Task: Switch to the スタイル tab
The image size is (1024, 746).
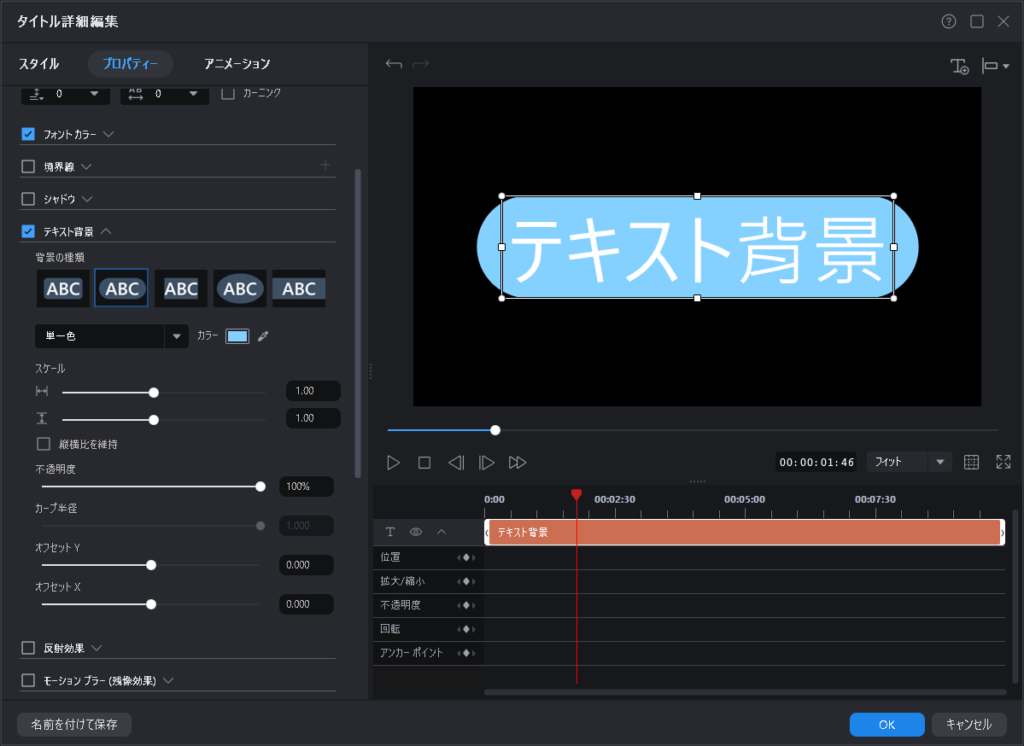Action: click(x=39, y=64)
